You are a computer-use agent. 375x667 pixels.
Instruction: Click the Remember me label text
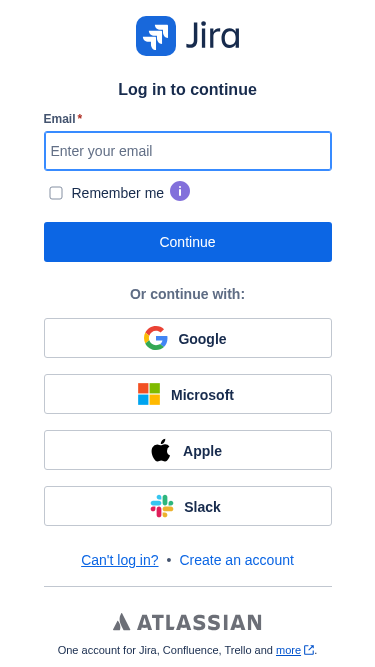[x=118, y=193]
